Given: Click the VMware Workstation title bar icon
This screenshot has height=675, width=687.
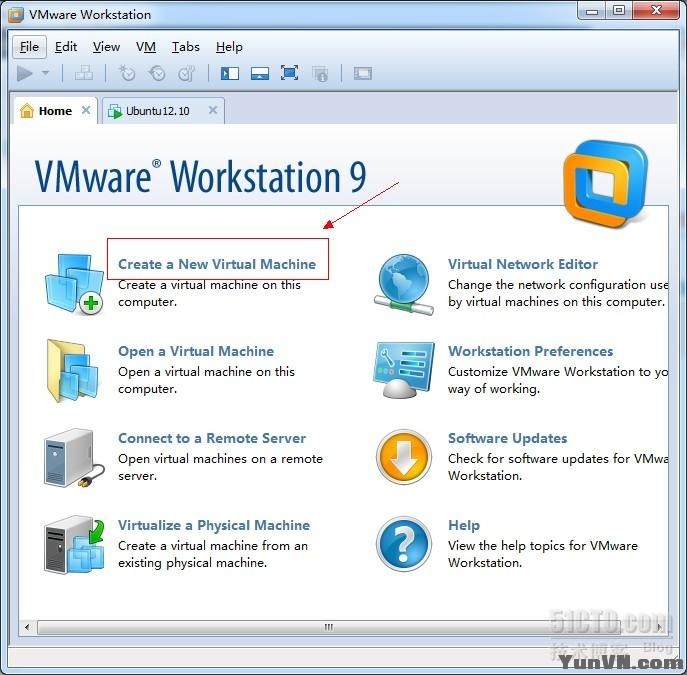Looking at the screenshot, I should (x=16, y=14).
